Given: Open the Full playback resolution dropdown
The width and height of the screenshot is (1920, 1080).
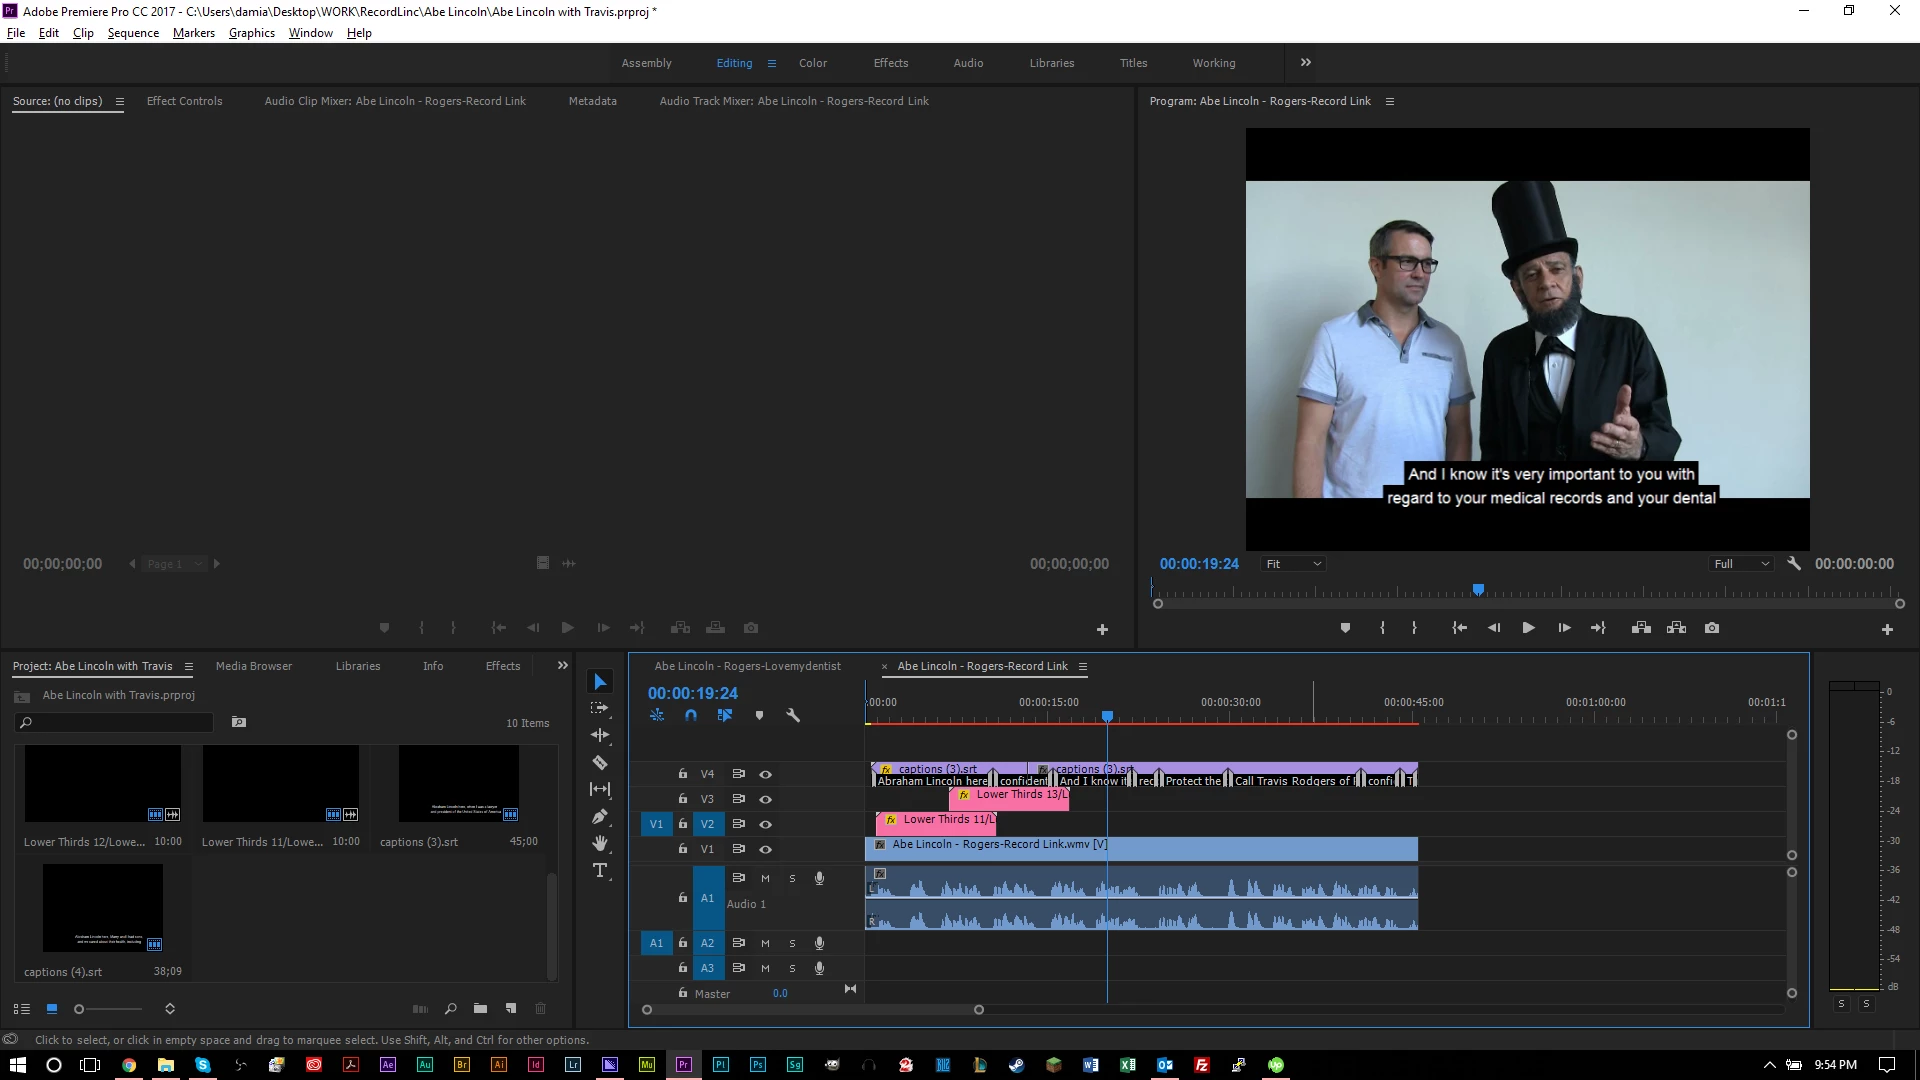Looking at the screenshot, I should (x=1741, y=564).
